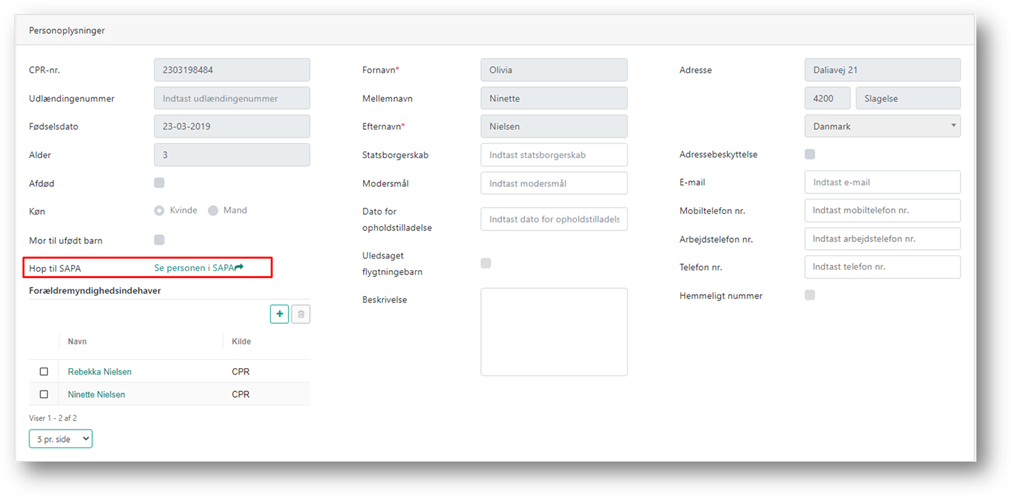This screenshot has height=497, width=1011.
Task: Open the Danmark country dropdown
Action: pyautogui.click(x=882, y=126)
